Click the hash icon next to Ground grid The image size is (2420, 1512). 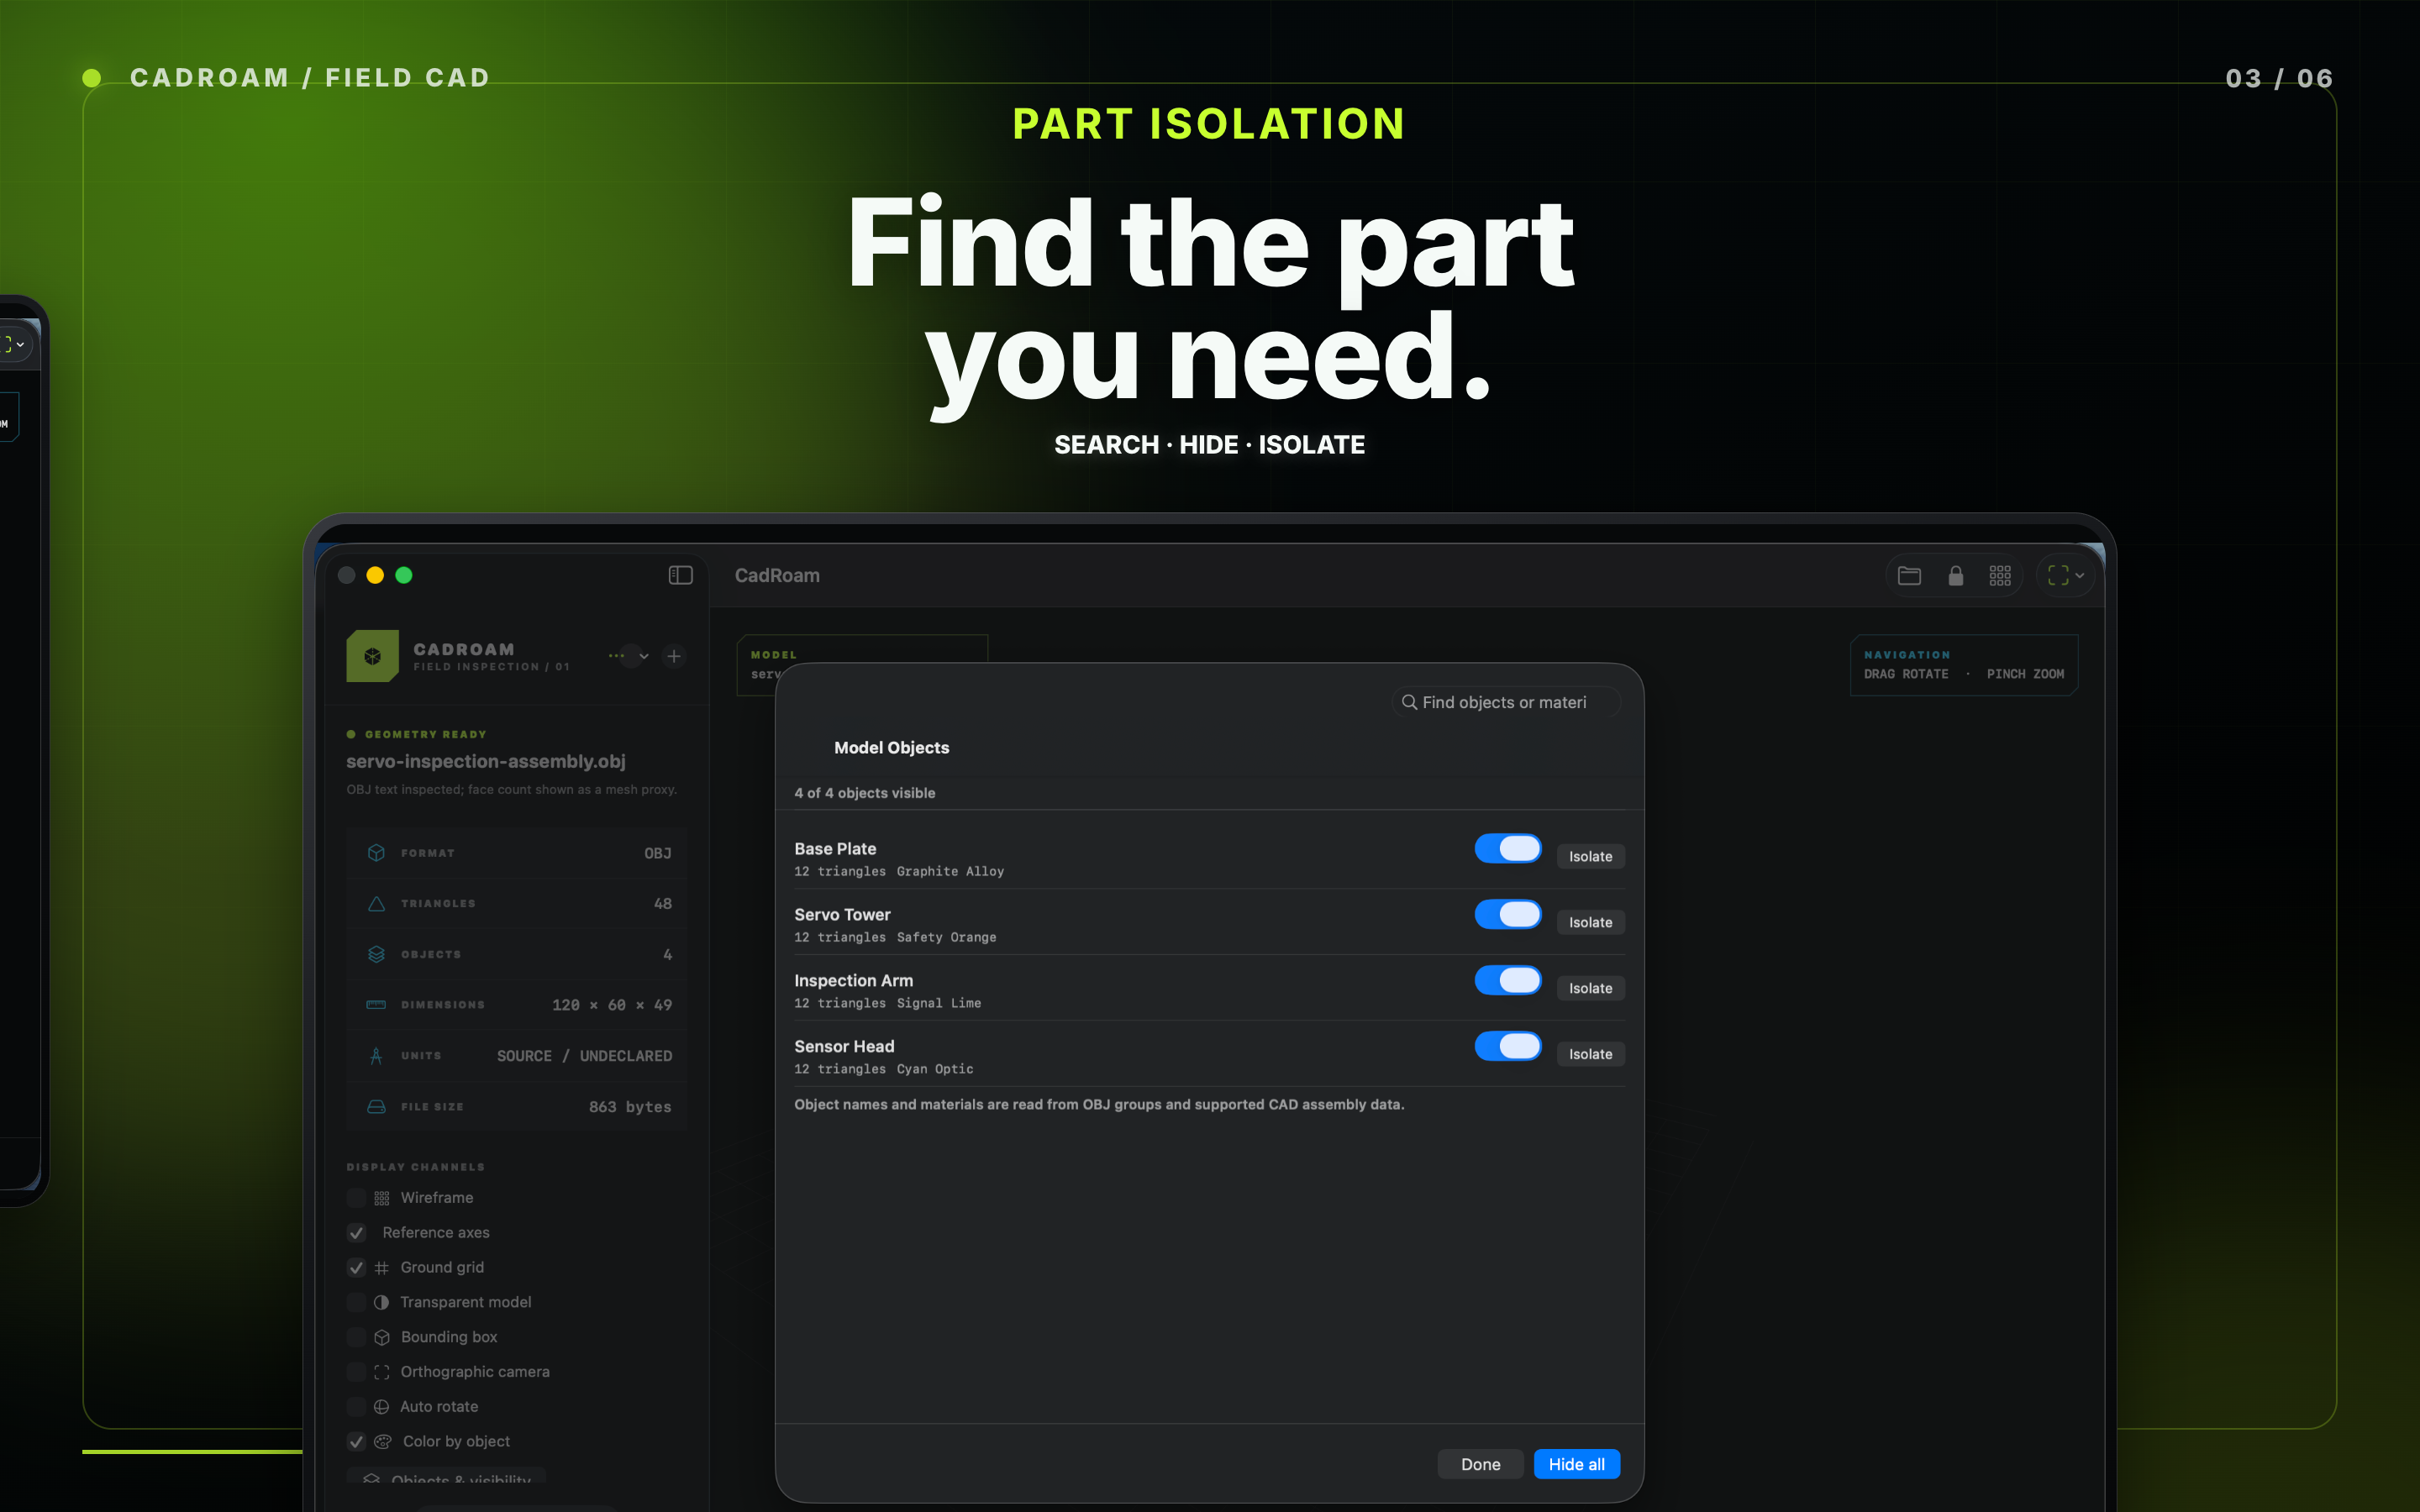point(382,1268)
